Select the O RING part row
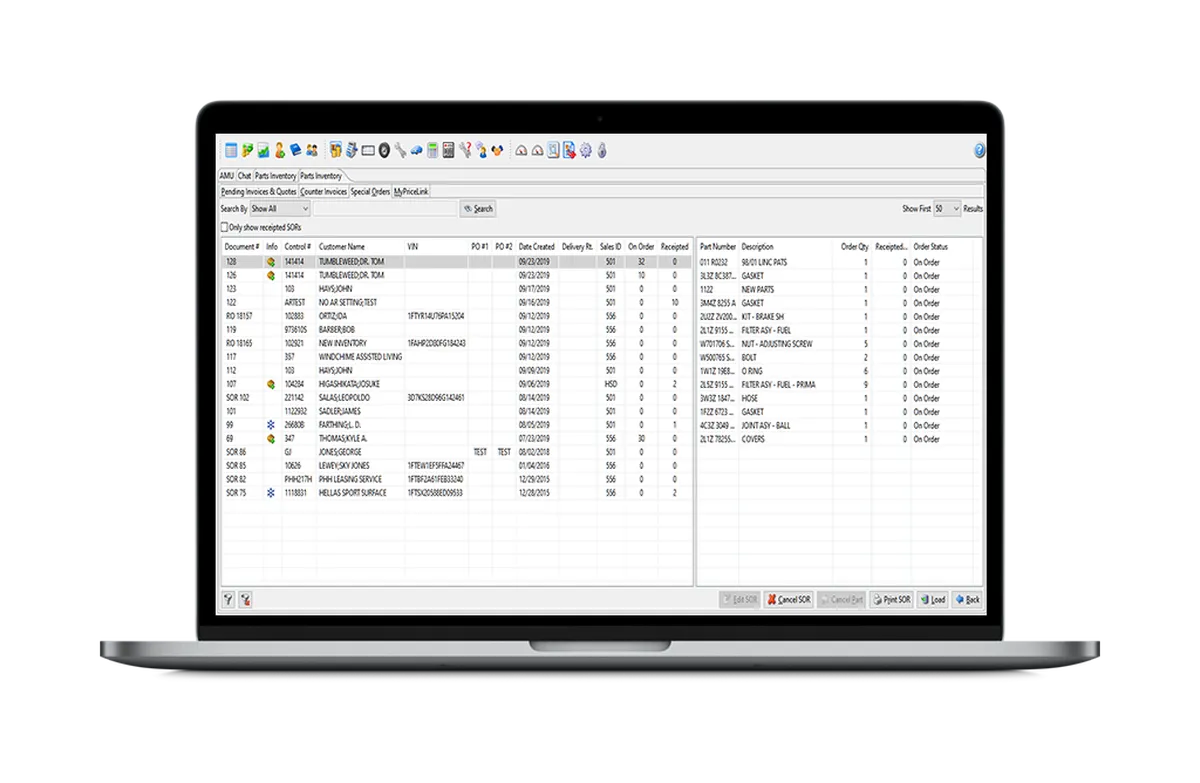Screen dimensions: 1200x783 (839, 370)
